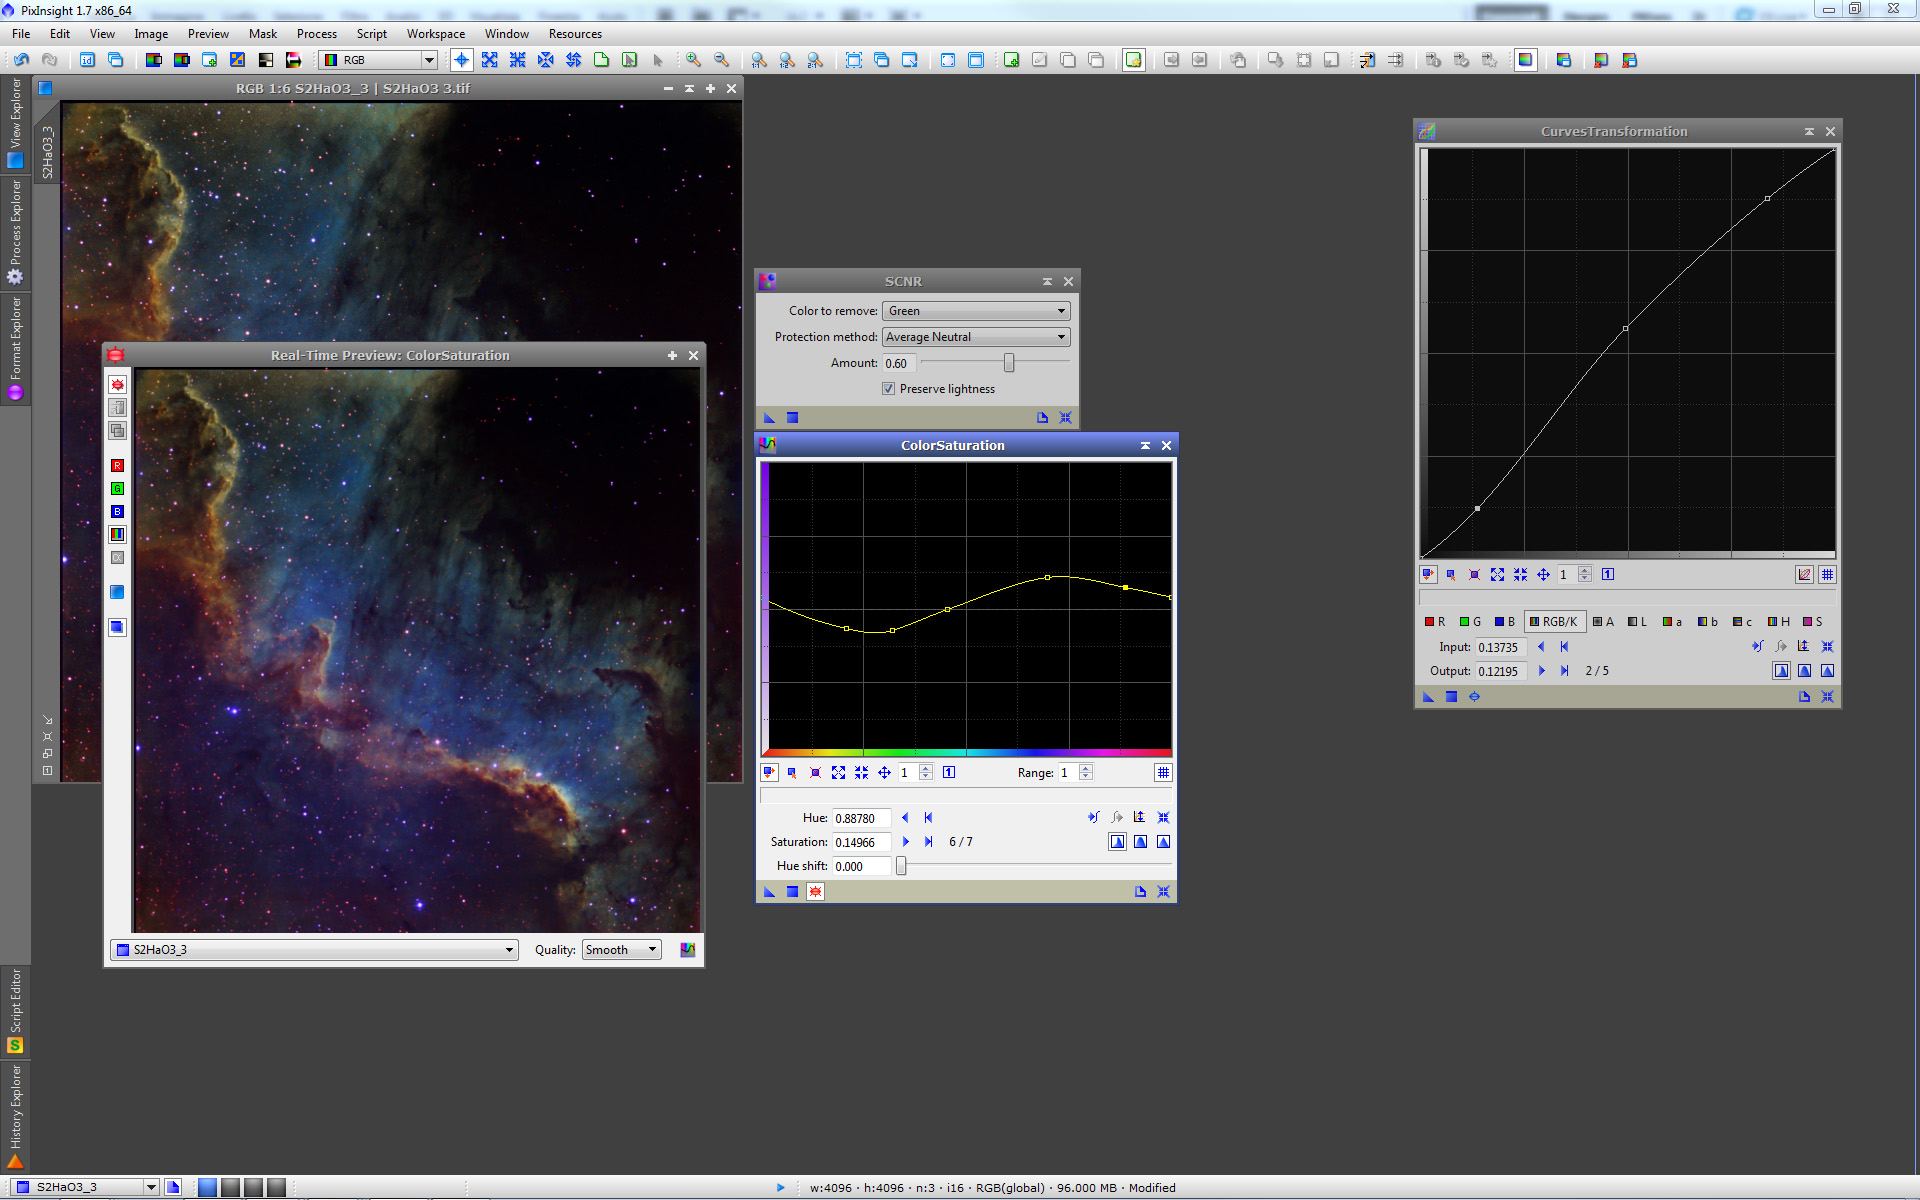The image size is (1920, 1200).
Task: Select the L channel in CurvesTransformation
Action: pyautogui.click(x=1637, y=622)
